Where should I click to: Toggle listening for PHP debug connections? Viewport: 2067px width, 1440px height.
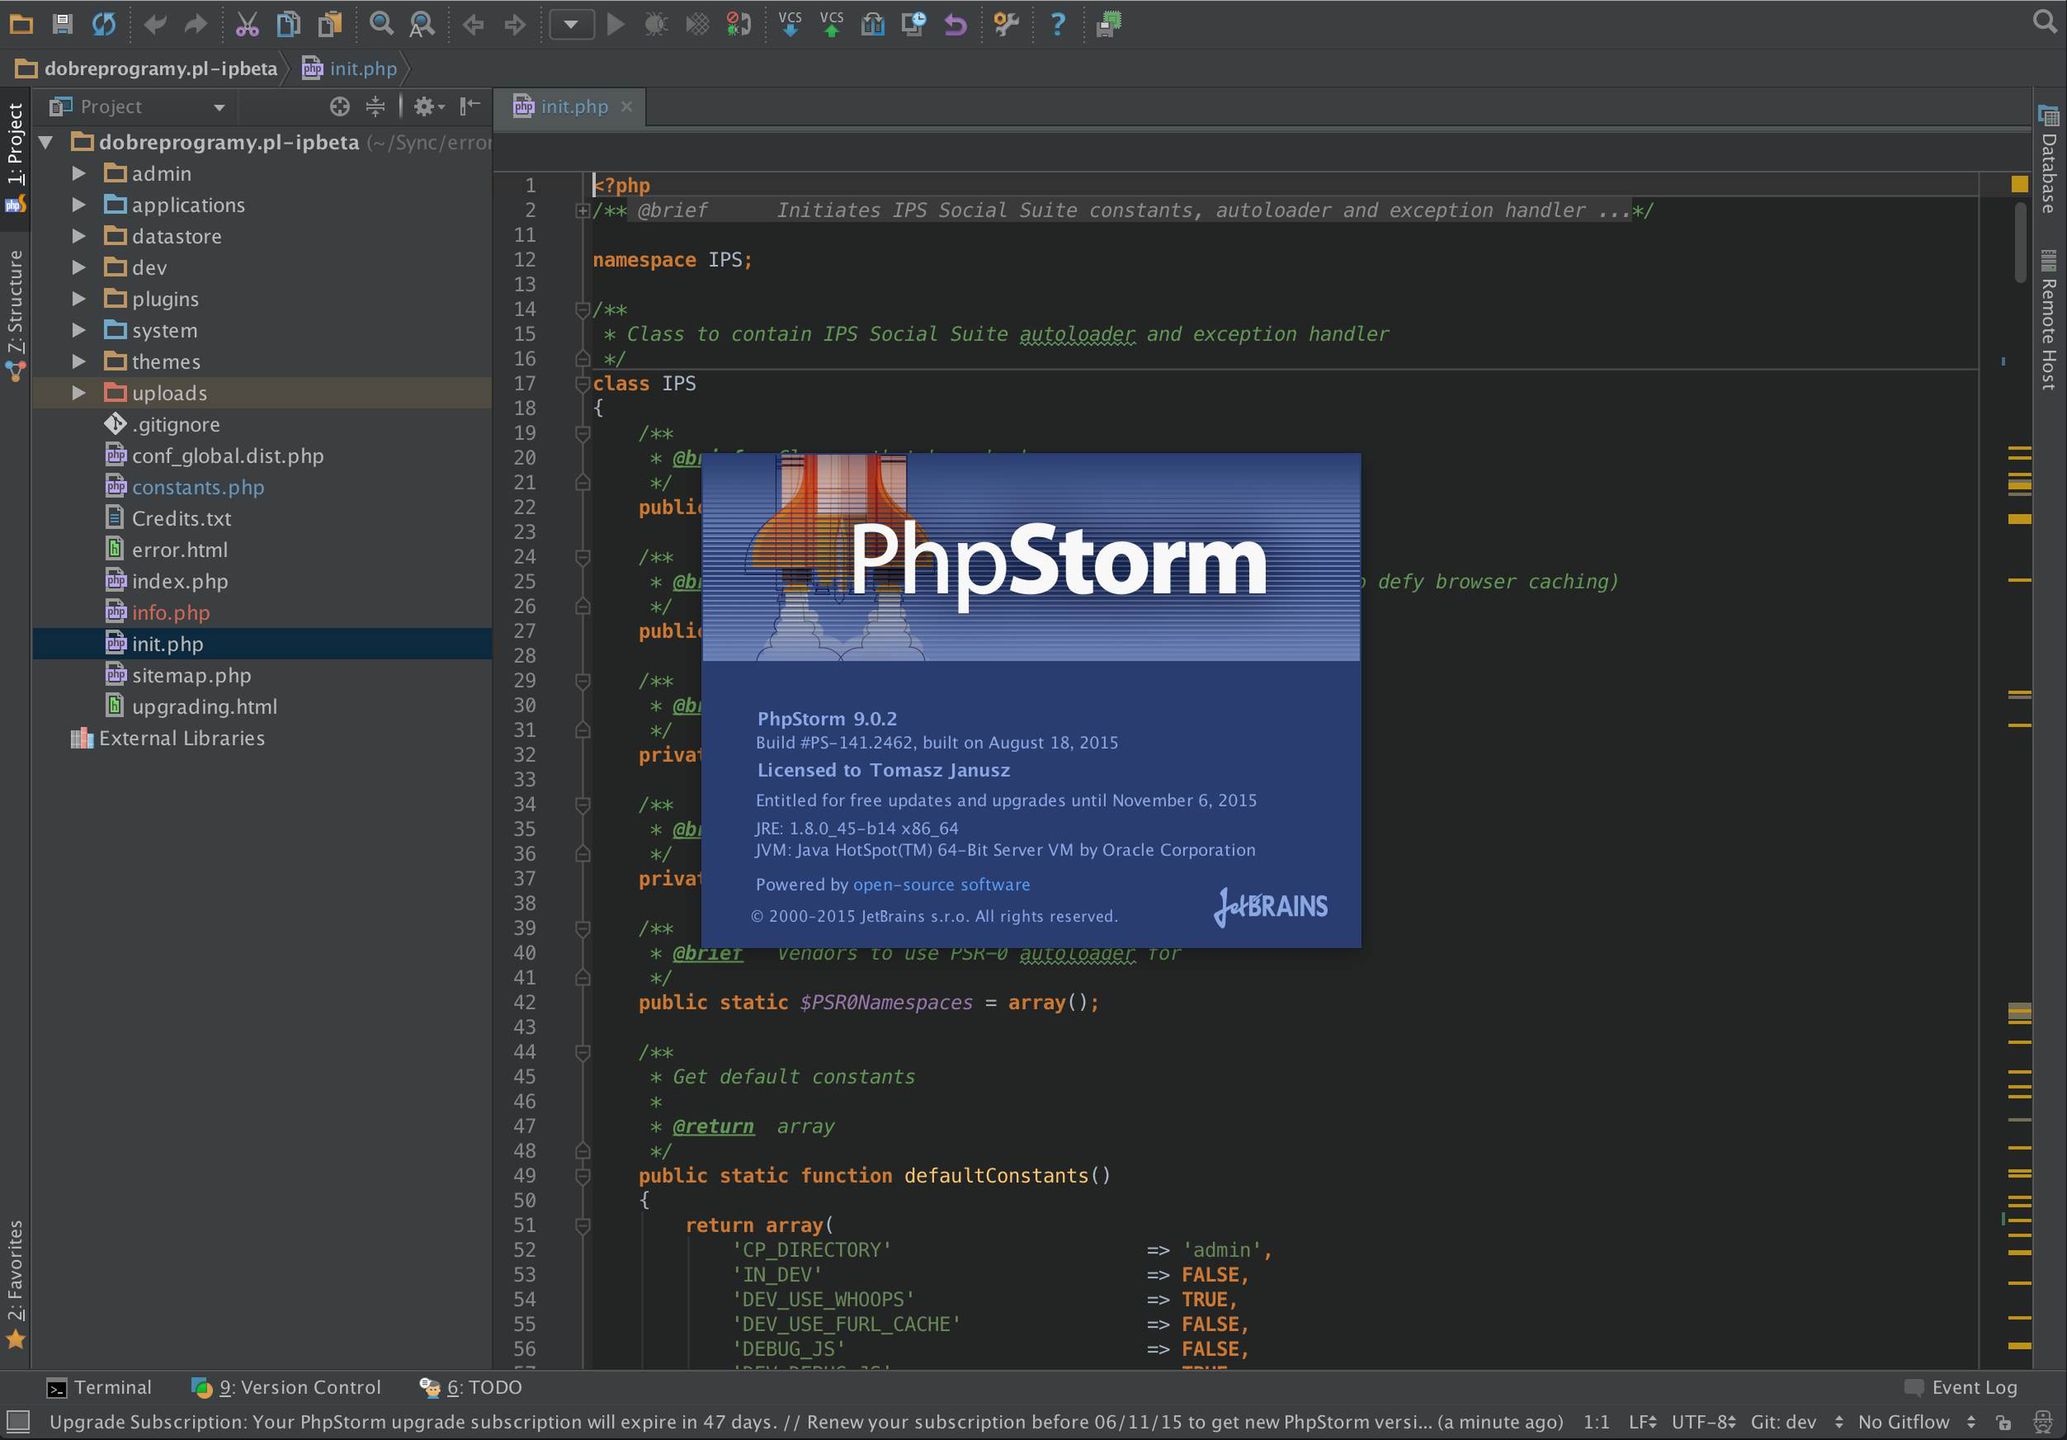[x=738, y=23]
